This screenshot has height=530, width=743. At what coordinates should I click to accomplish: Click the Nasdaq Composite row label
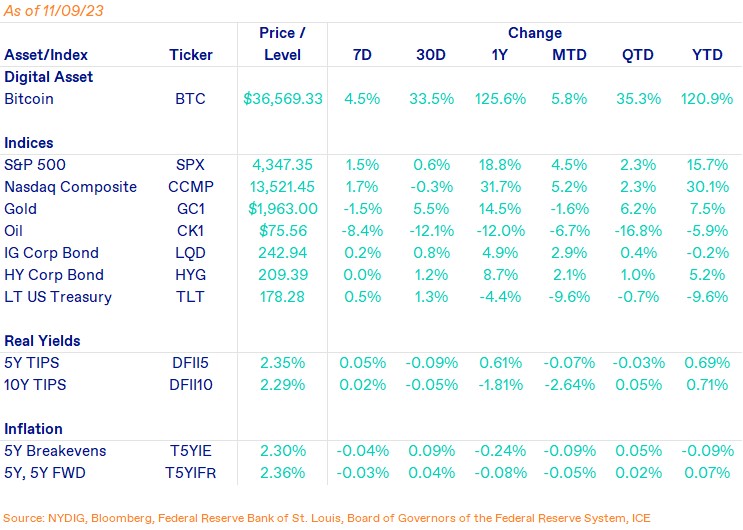(63, 187)
